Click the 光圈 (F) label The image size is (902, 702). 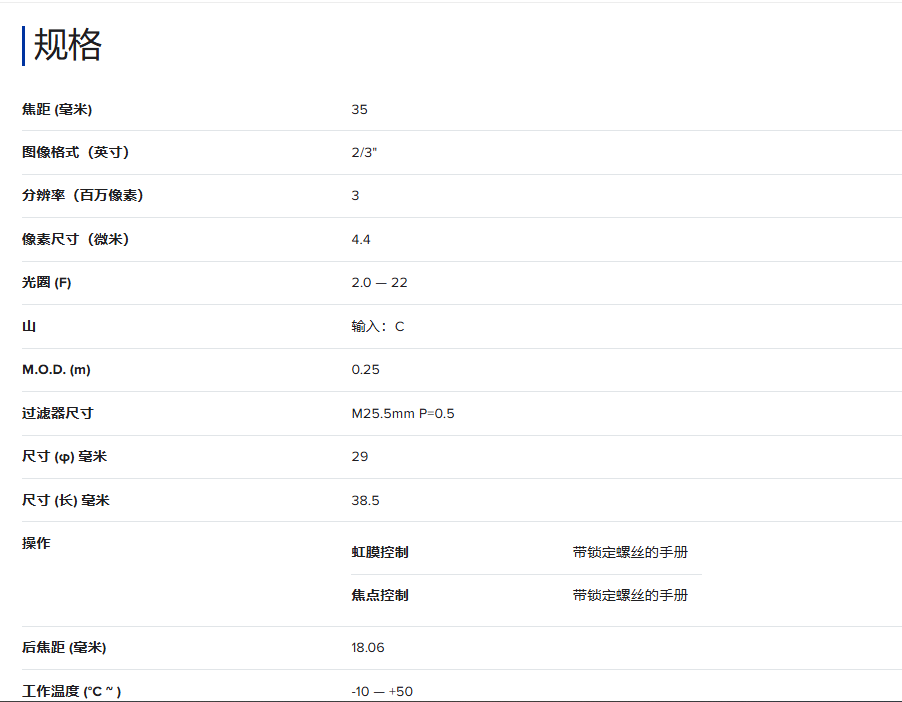click(x=47, y=283)
